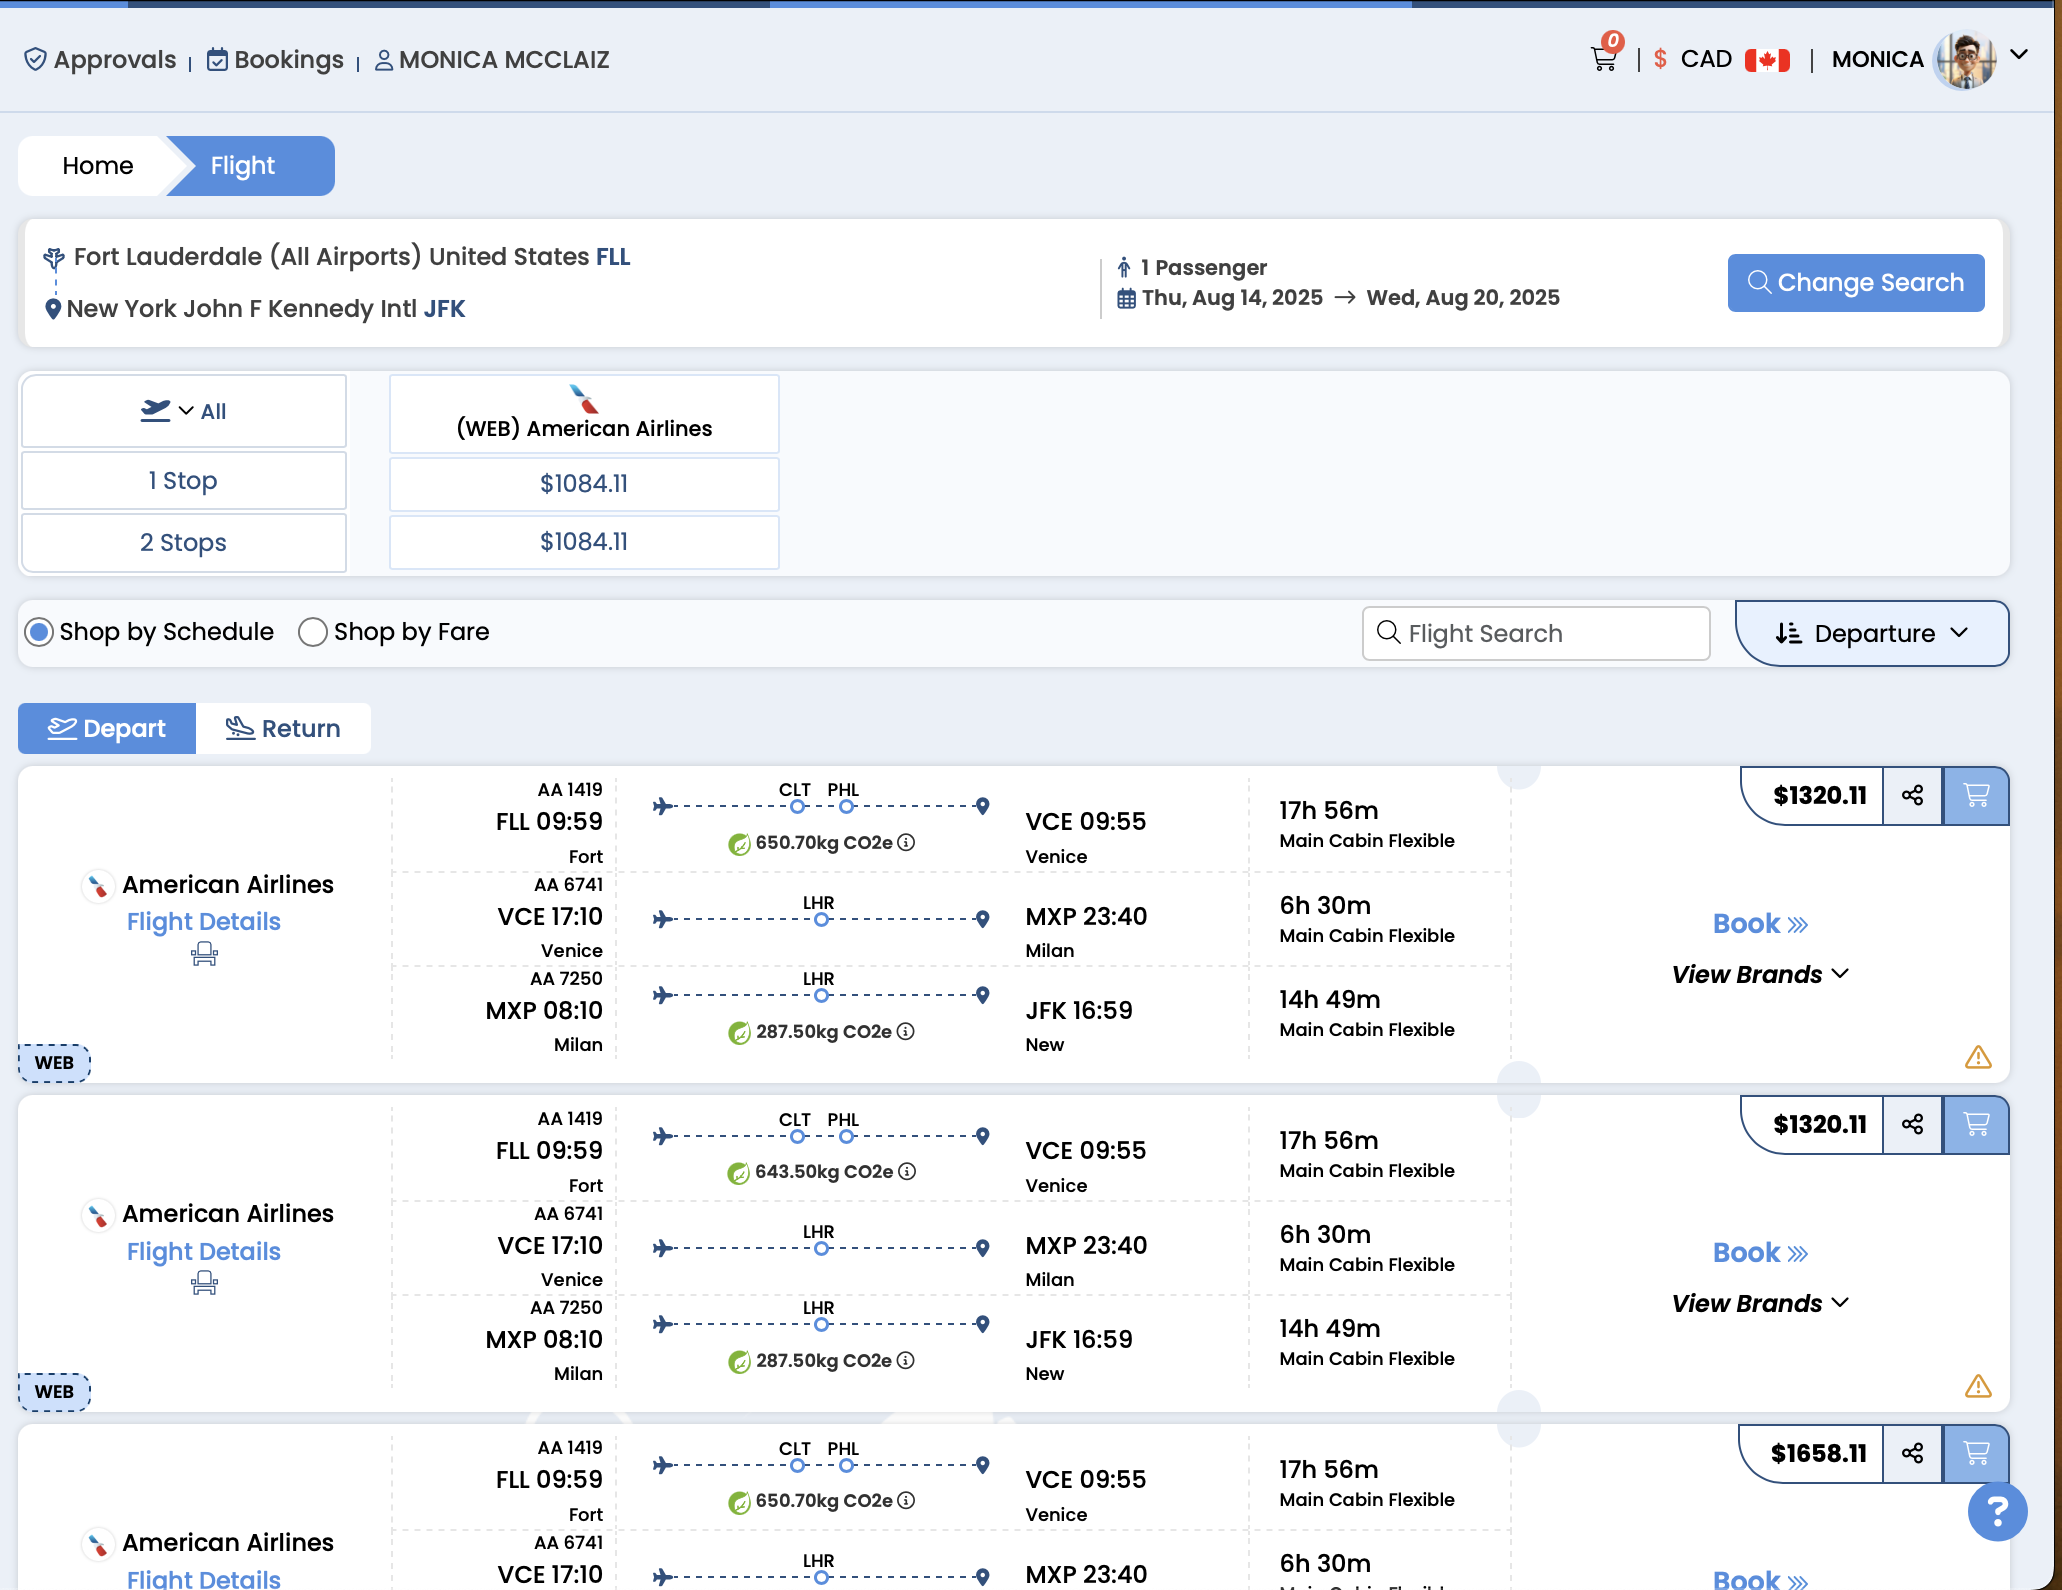The height and width of the screenshot is (1590, 2062).
Task: Book the second $1320.11 flight
Action: point(1760,1252)
